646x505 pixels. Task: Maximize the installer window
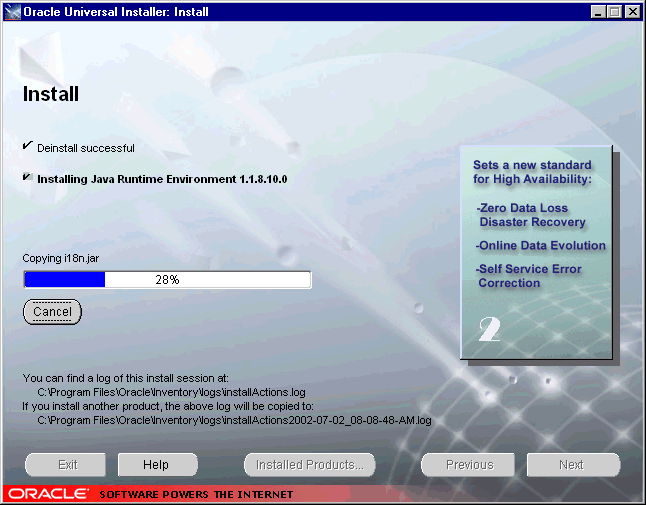(615, 12)
